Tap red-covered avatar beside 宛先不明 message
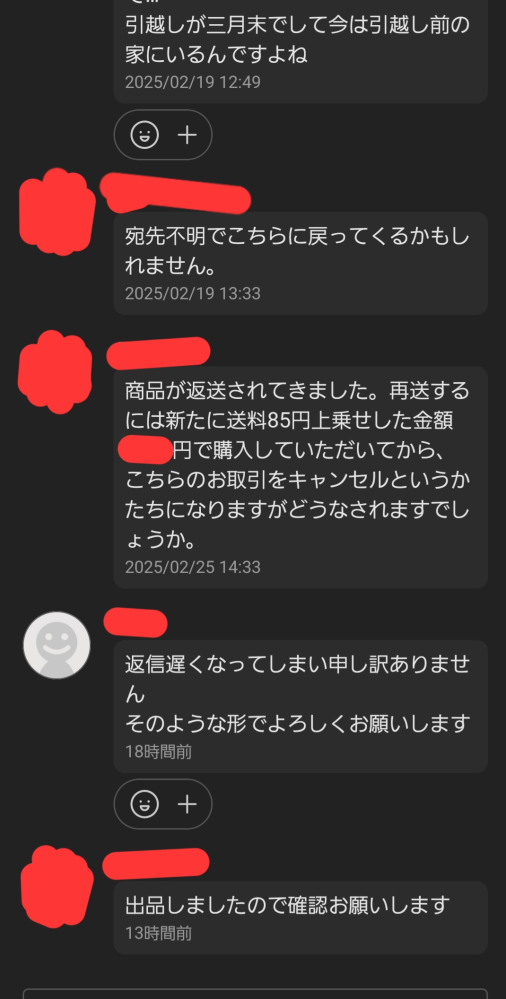 pos(57,212)
